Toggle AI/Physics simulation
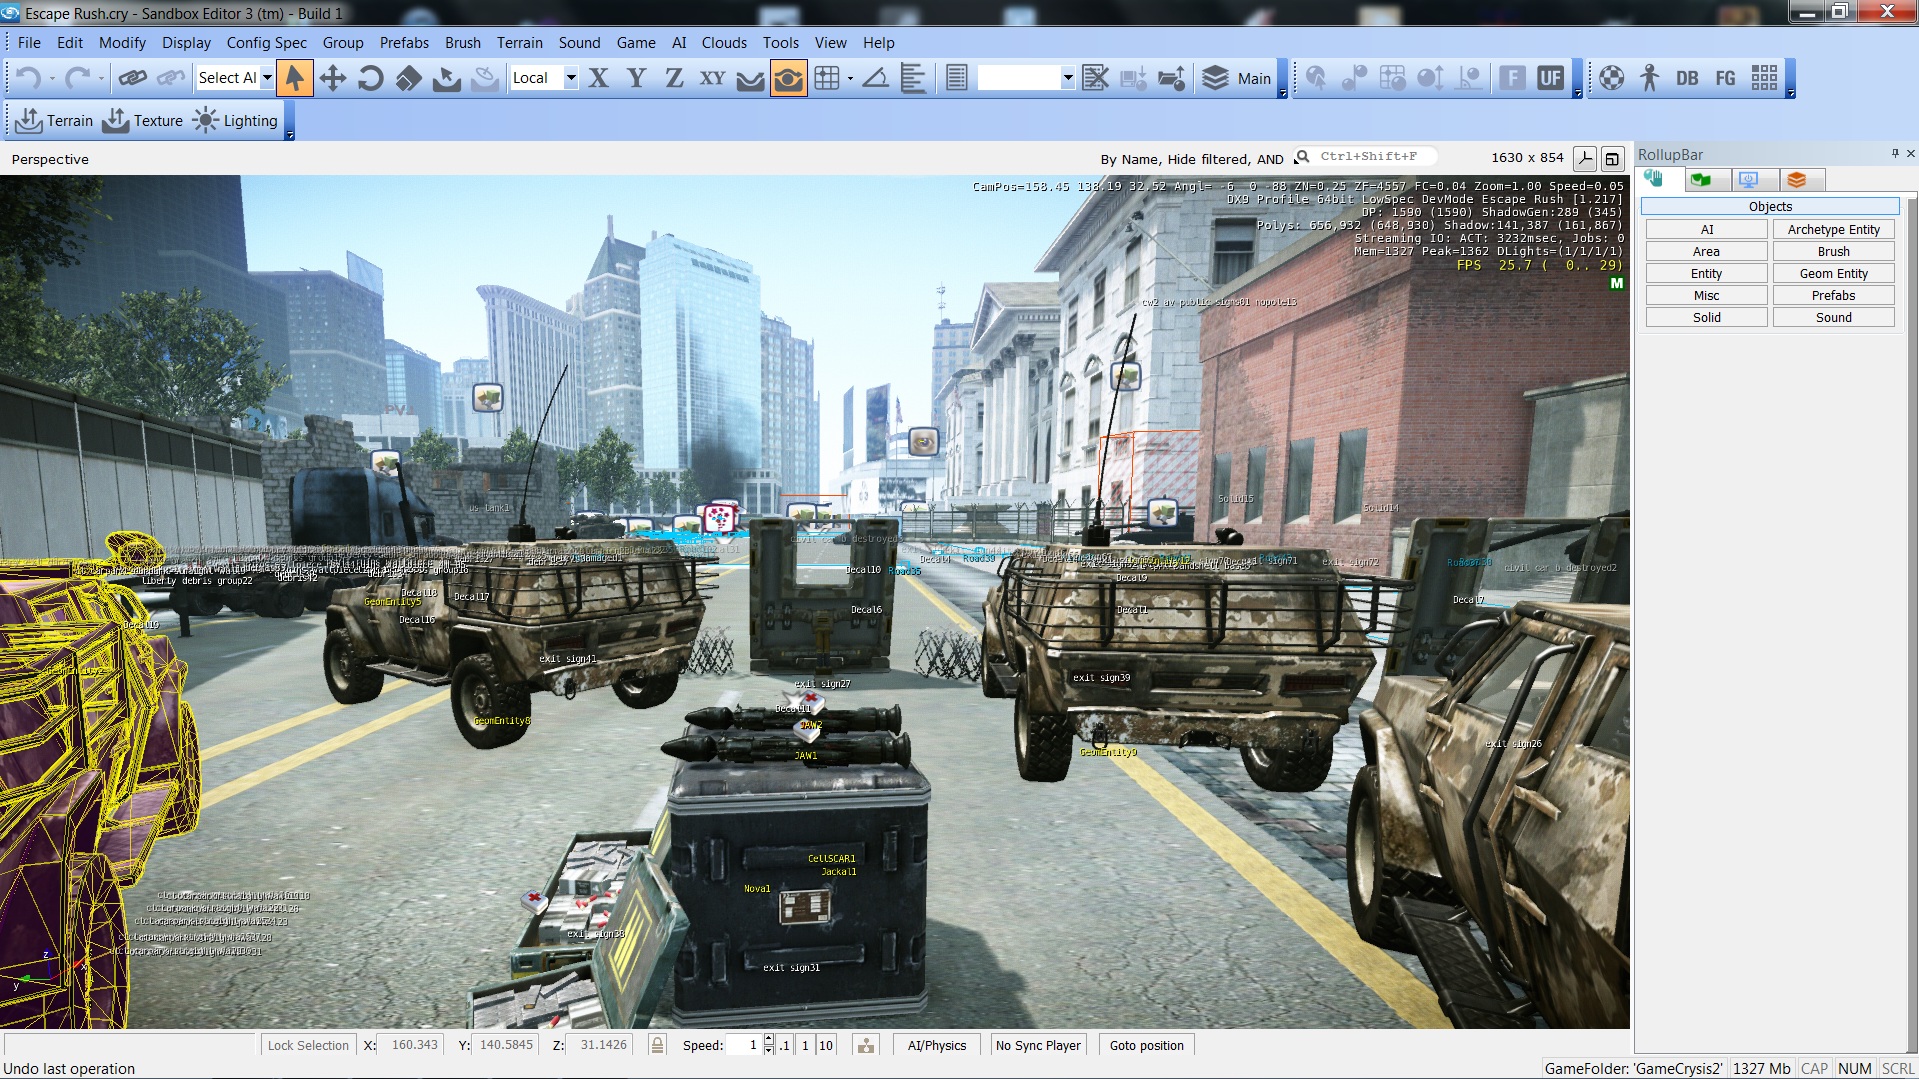1919x1079 pixels. [x=937, y=1046]
